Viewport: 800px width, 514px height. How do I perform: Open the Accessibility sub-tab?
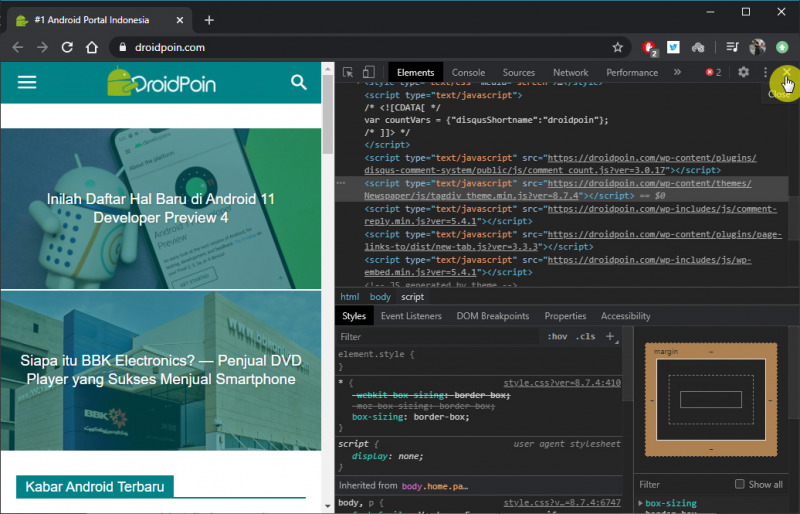[x=626, y=316]
